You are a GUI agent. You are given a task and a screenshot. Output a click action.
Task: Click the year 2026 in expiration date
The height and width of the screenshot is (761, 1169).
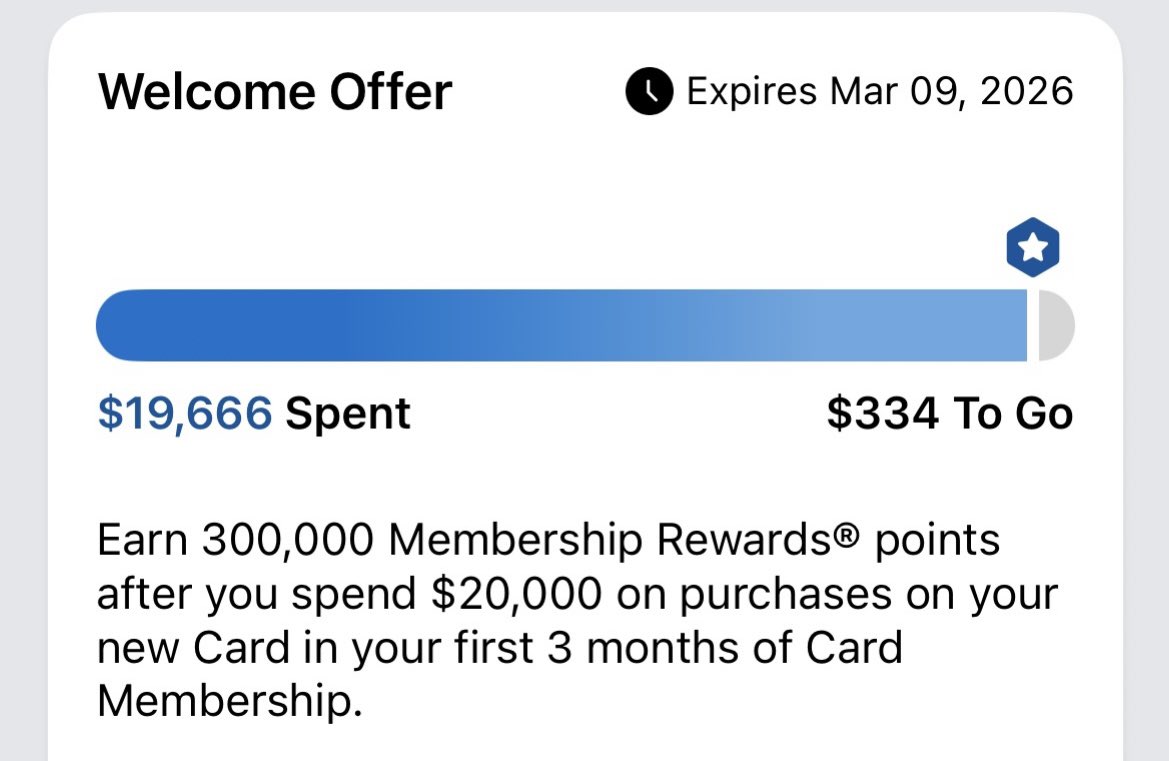pyautogui.click(x=1027, y=92)
